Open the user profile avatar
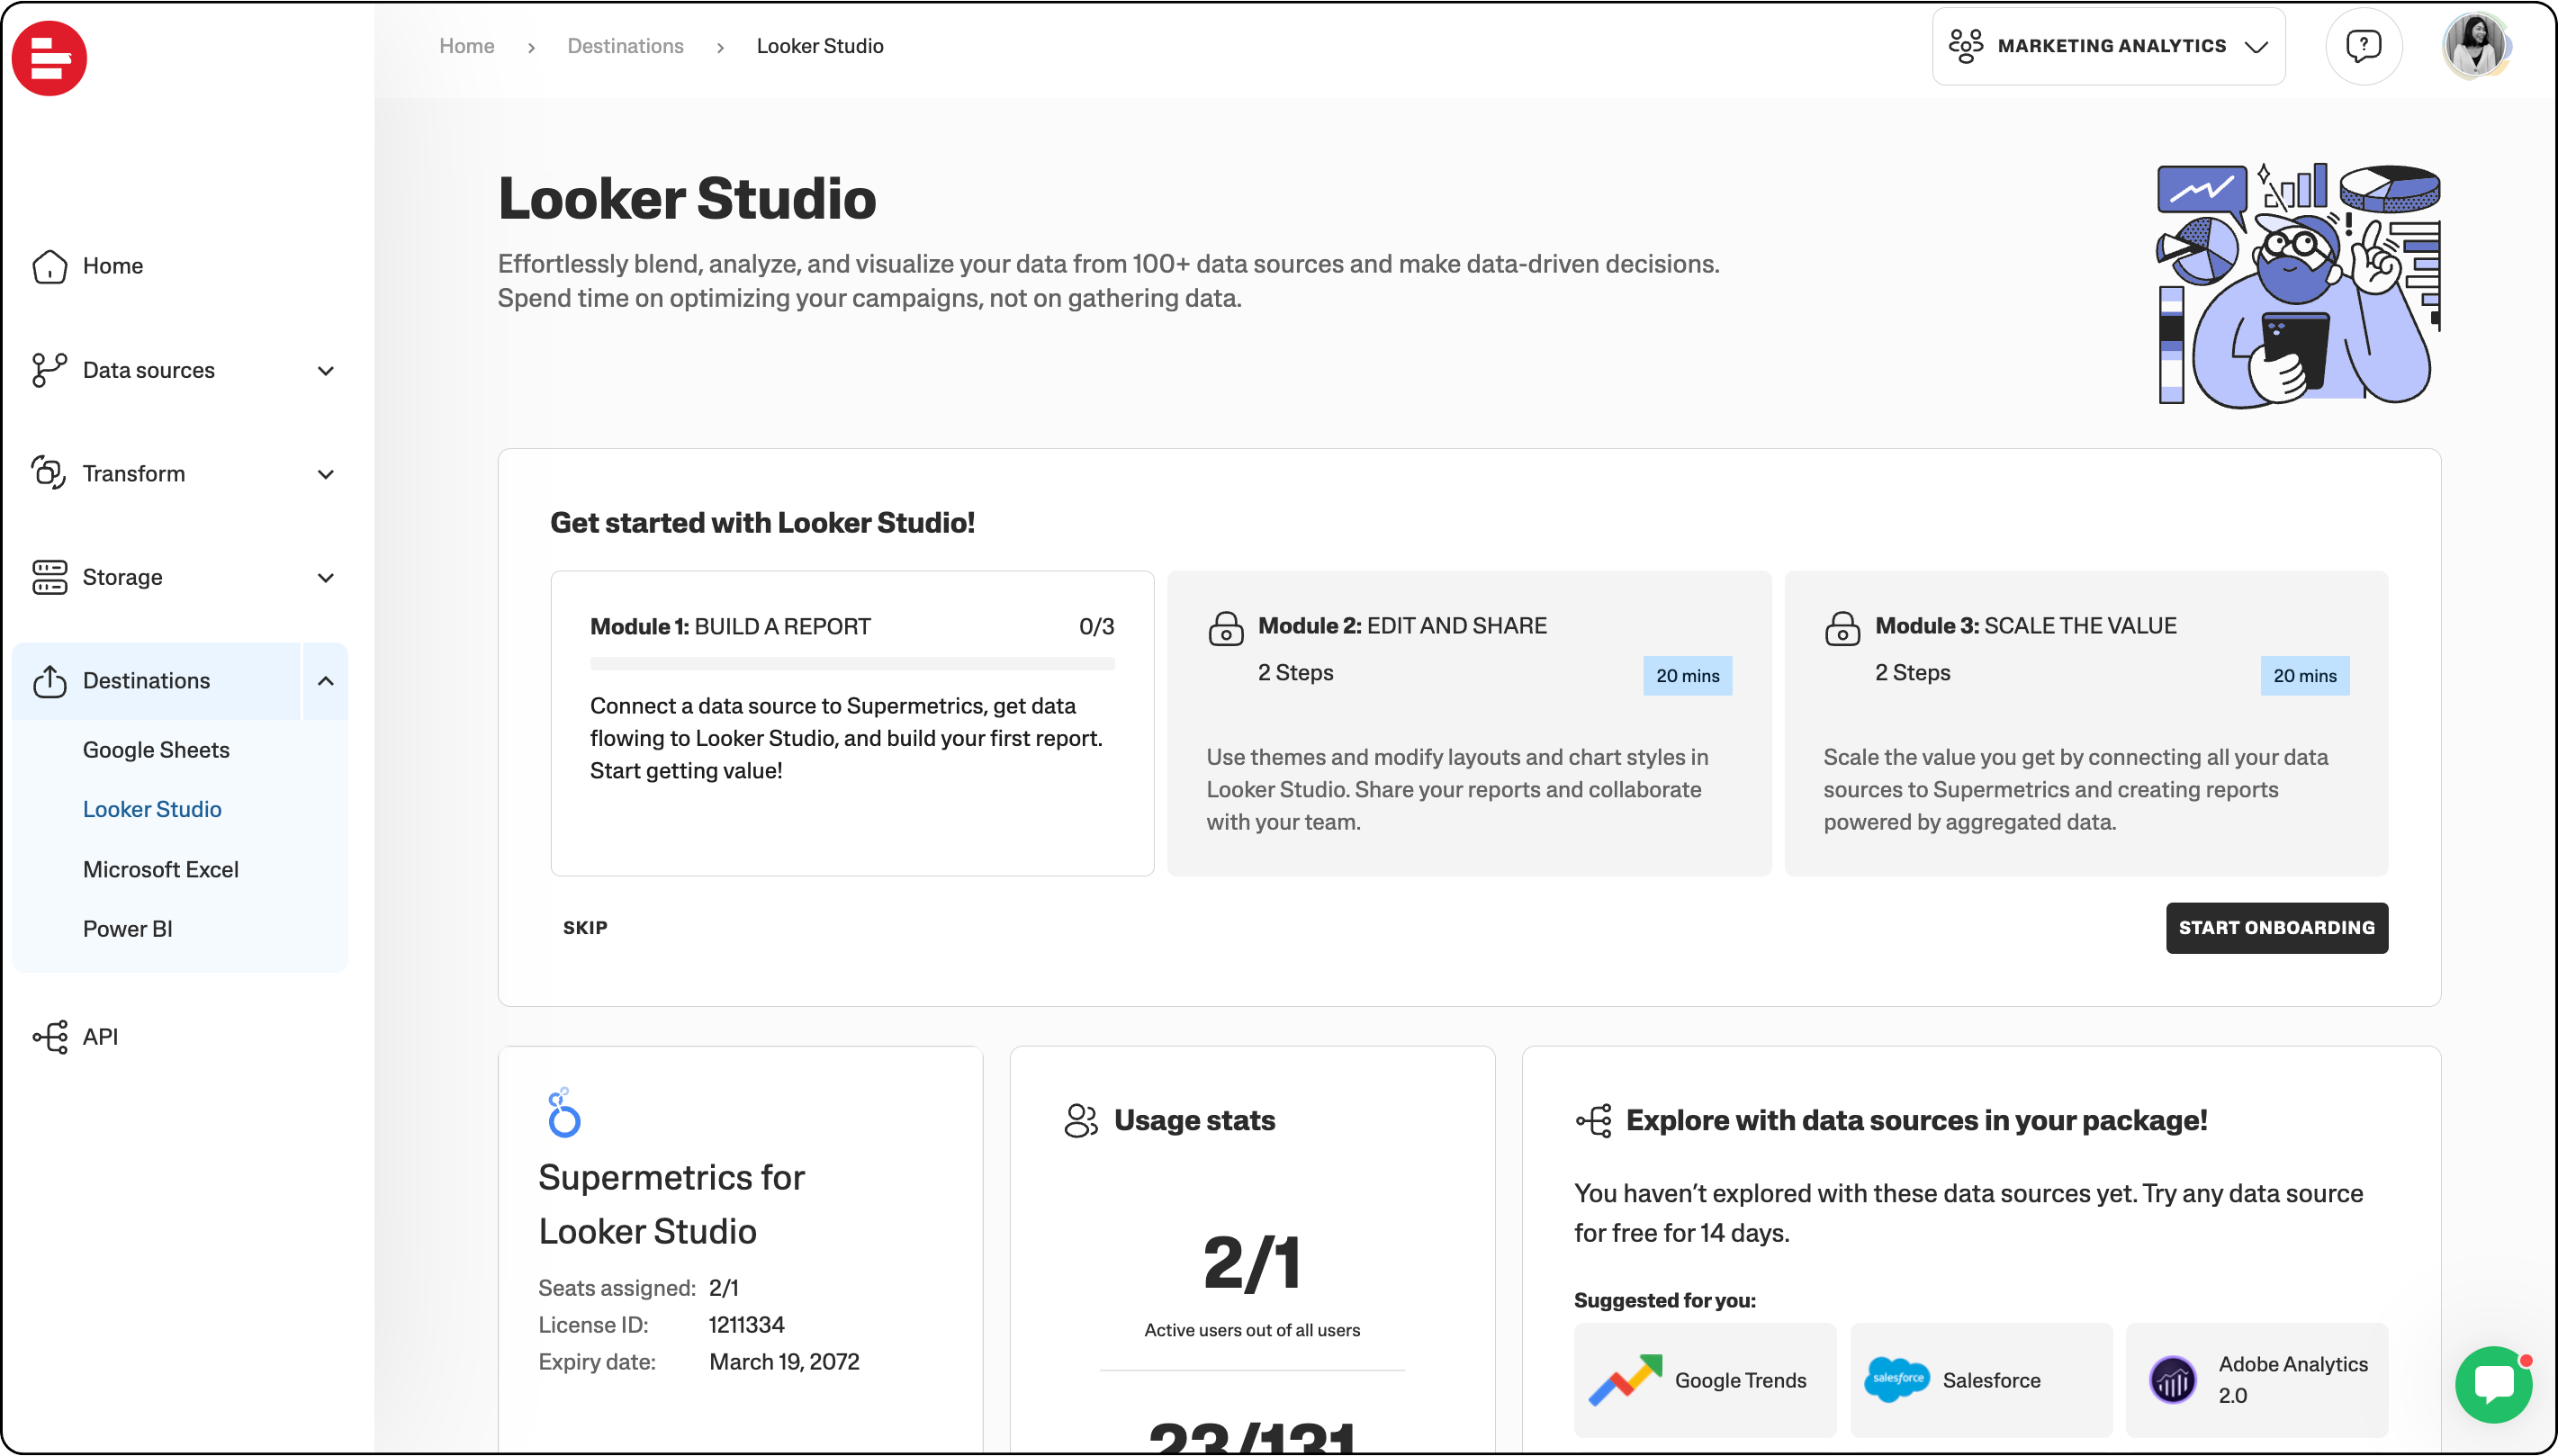This screenshot has width=2558, height=1456. (2475, 46)
